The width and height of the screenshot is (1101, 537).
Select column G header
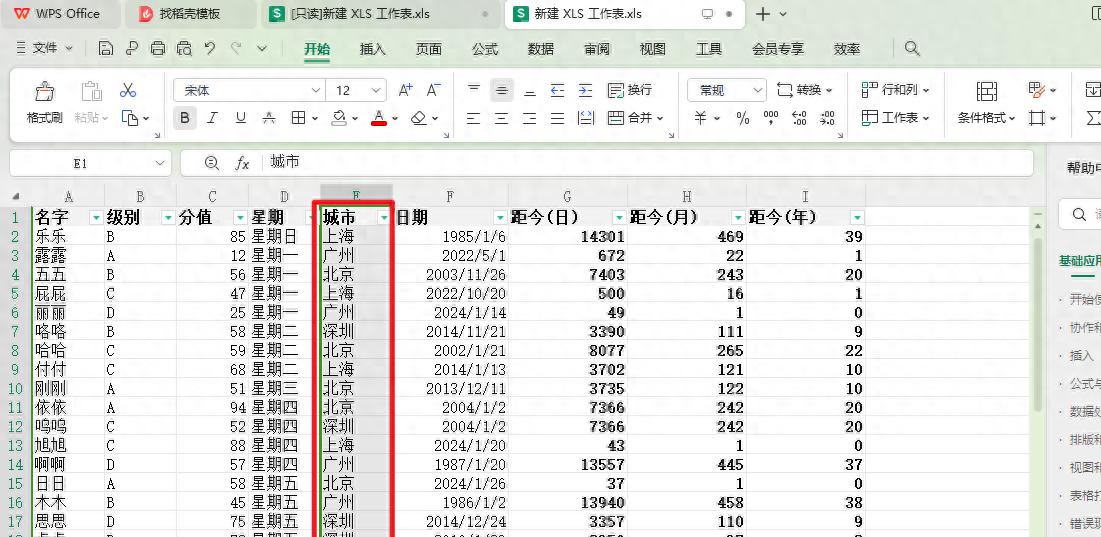pos(567,196)
